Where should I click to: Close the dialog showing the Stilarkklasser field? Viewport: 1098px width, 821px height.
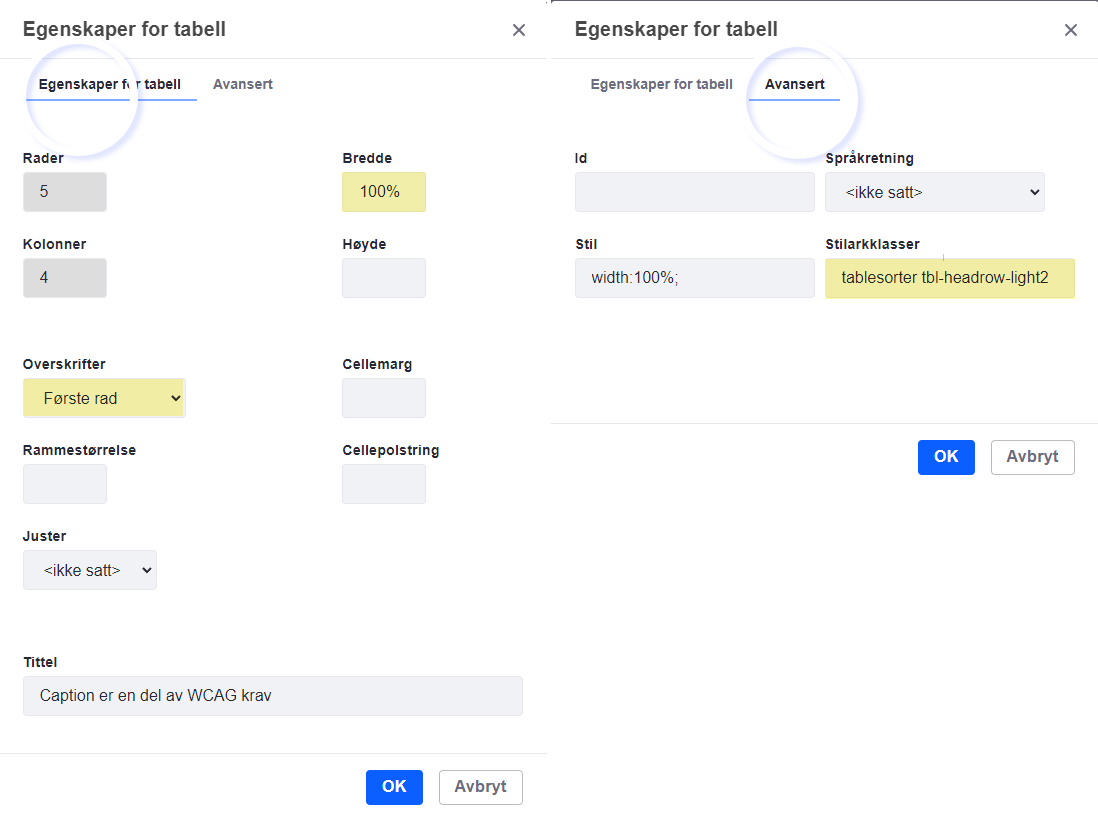click(1071, 30)
